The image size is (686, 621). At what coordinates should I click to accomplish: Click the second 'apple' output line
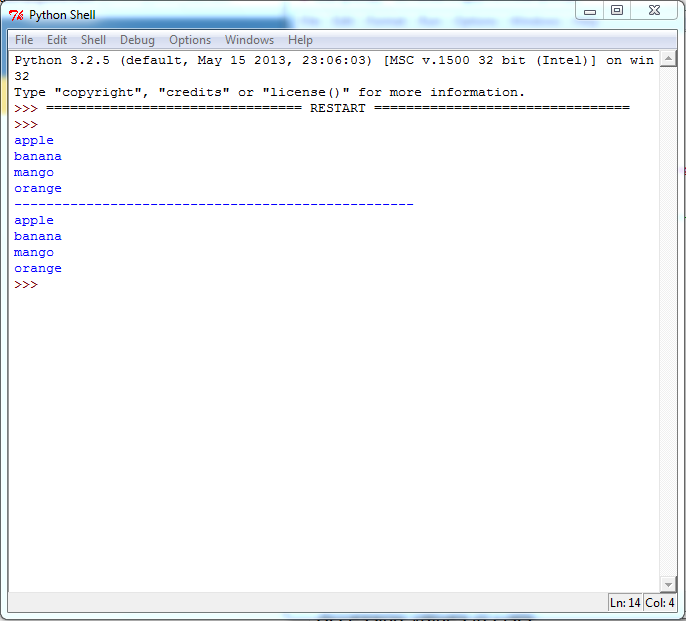click(34, 221)
